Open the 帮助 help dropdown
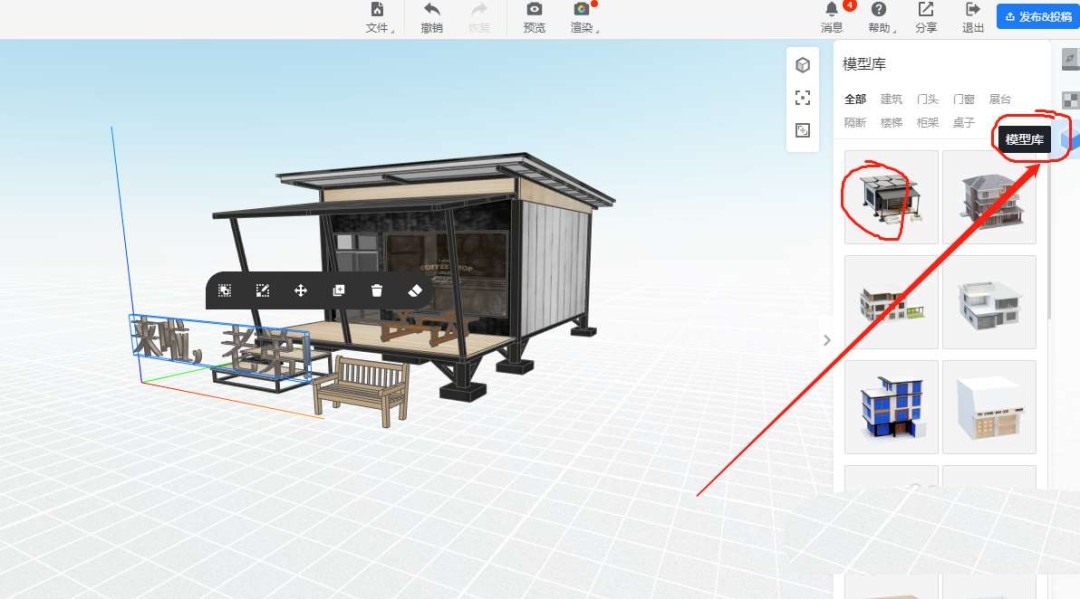 click(880, 18)
